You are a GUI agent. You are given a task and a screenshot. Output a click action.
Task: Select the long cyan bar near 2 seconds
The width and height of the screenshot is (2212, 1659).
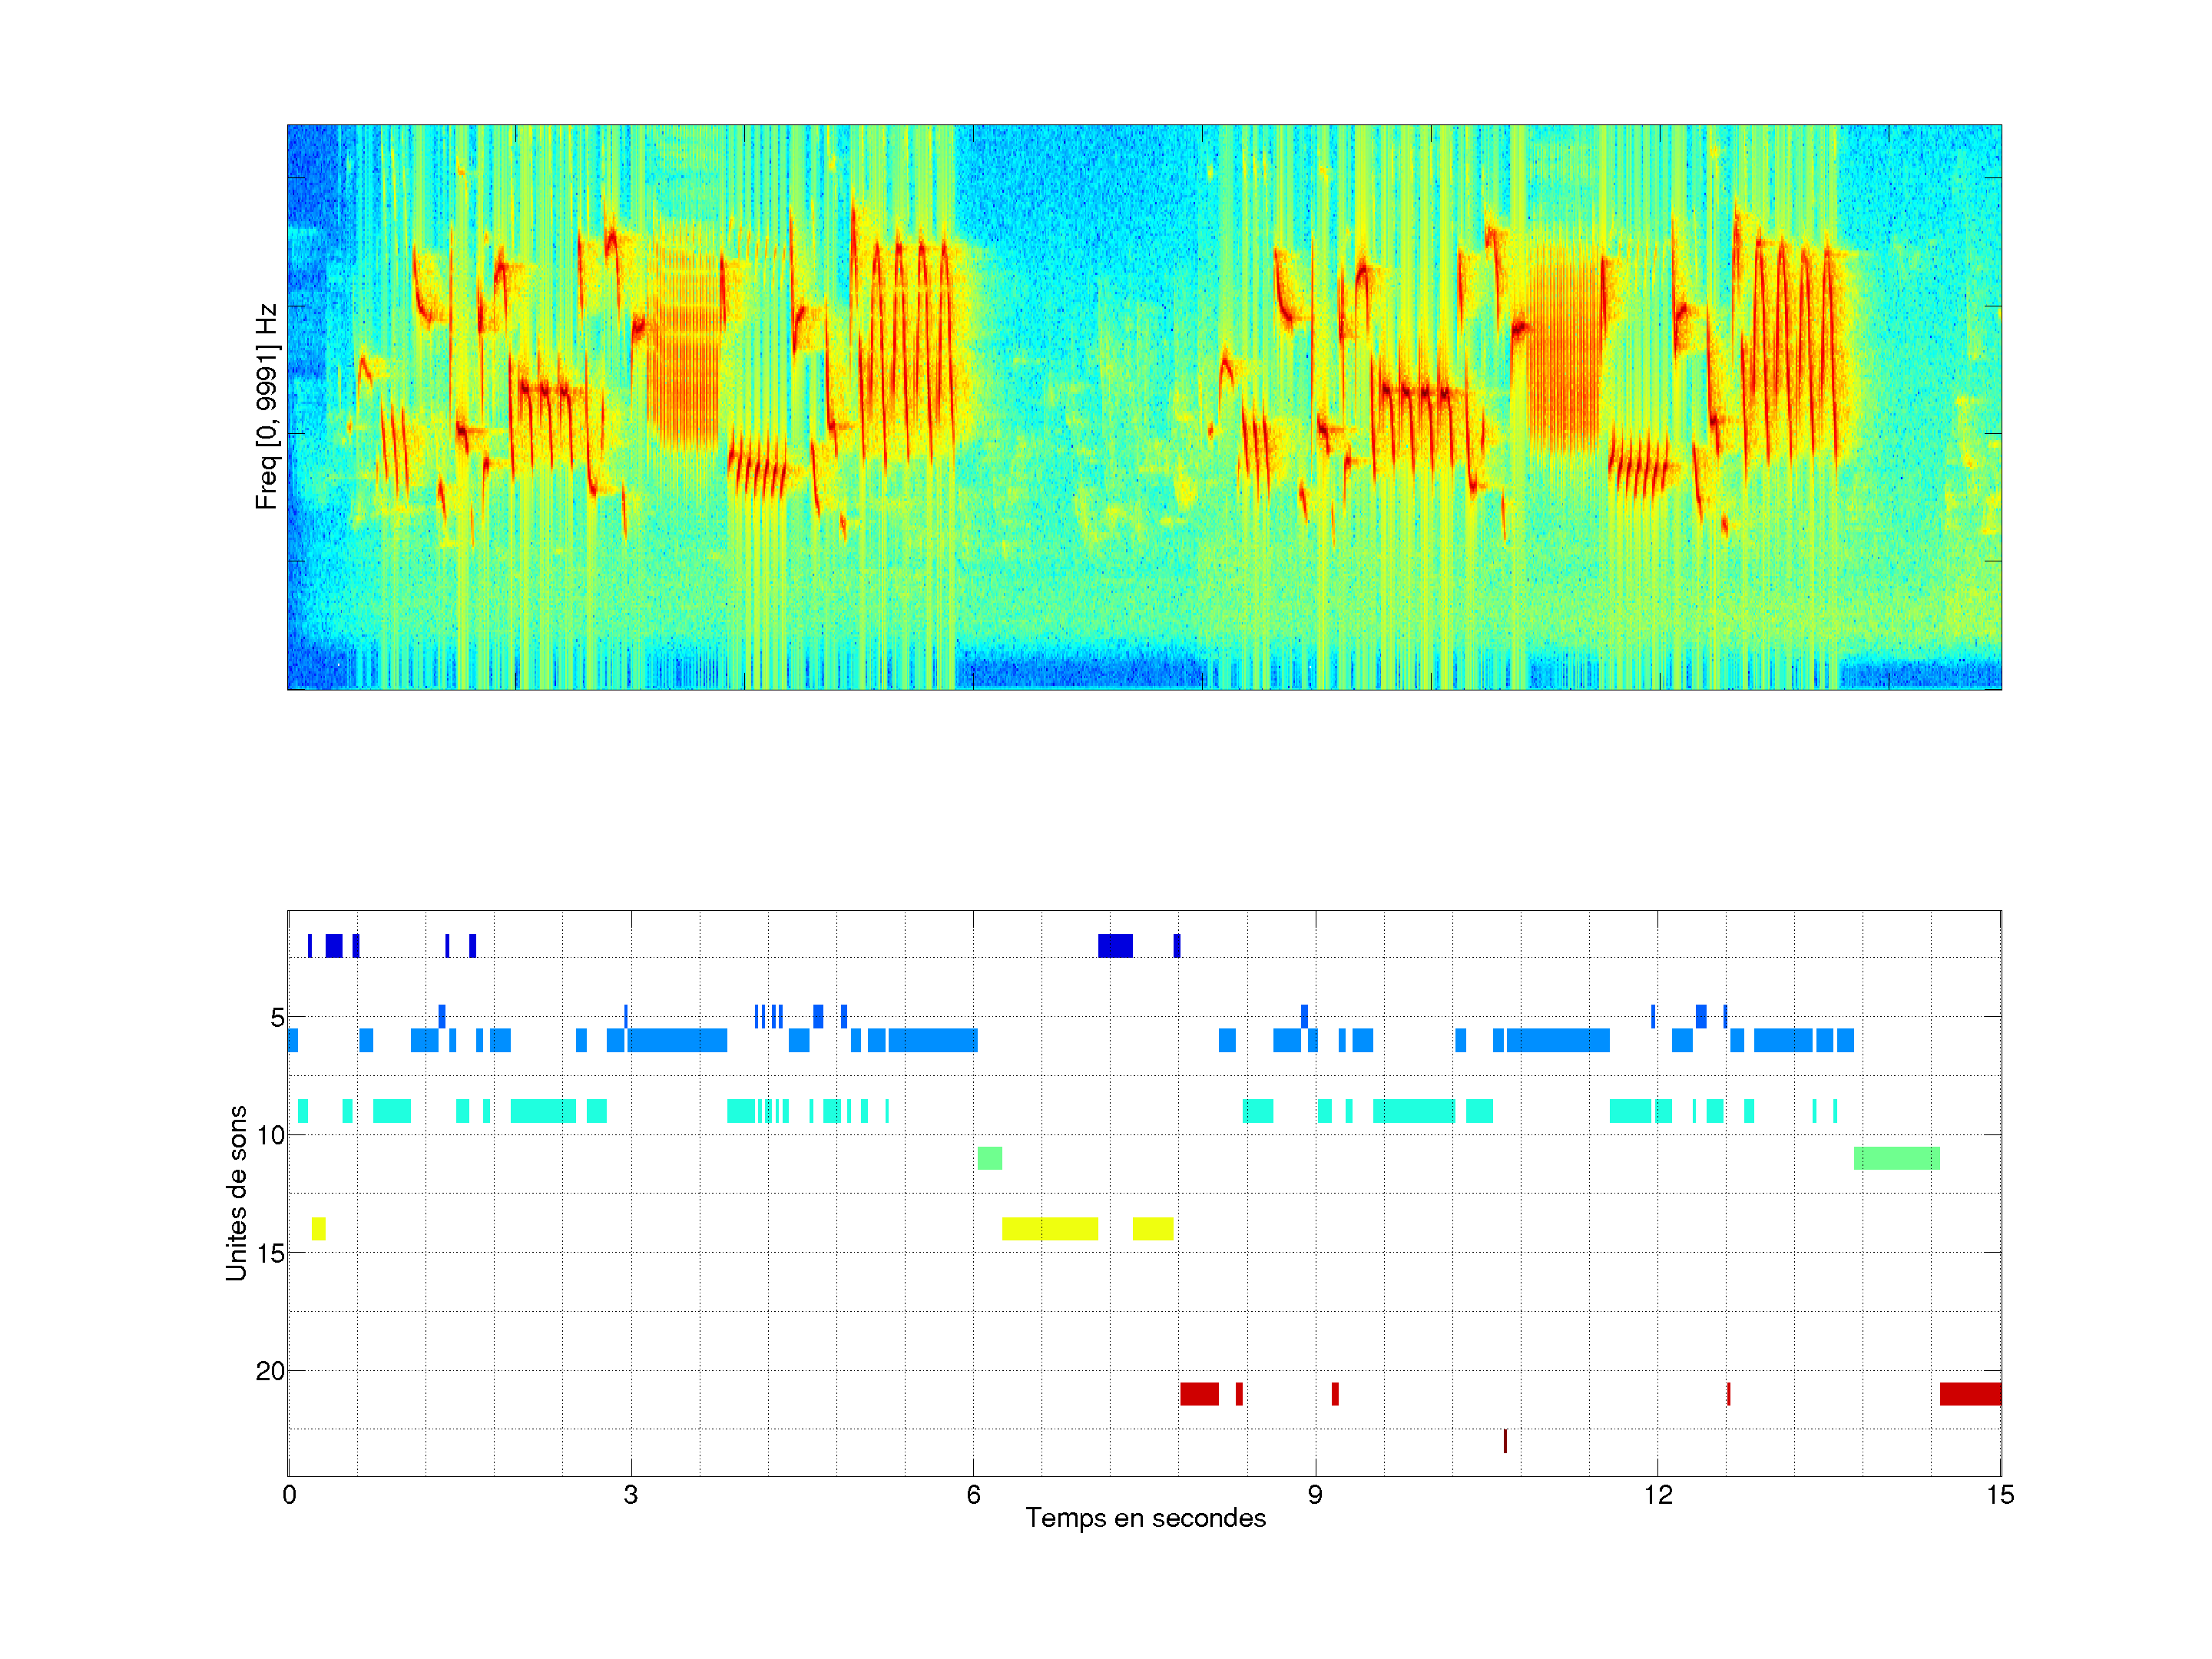click(542, 1111)
